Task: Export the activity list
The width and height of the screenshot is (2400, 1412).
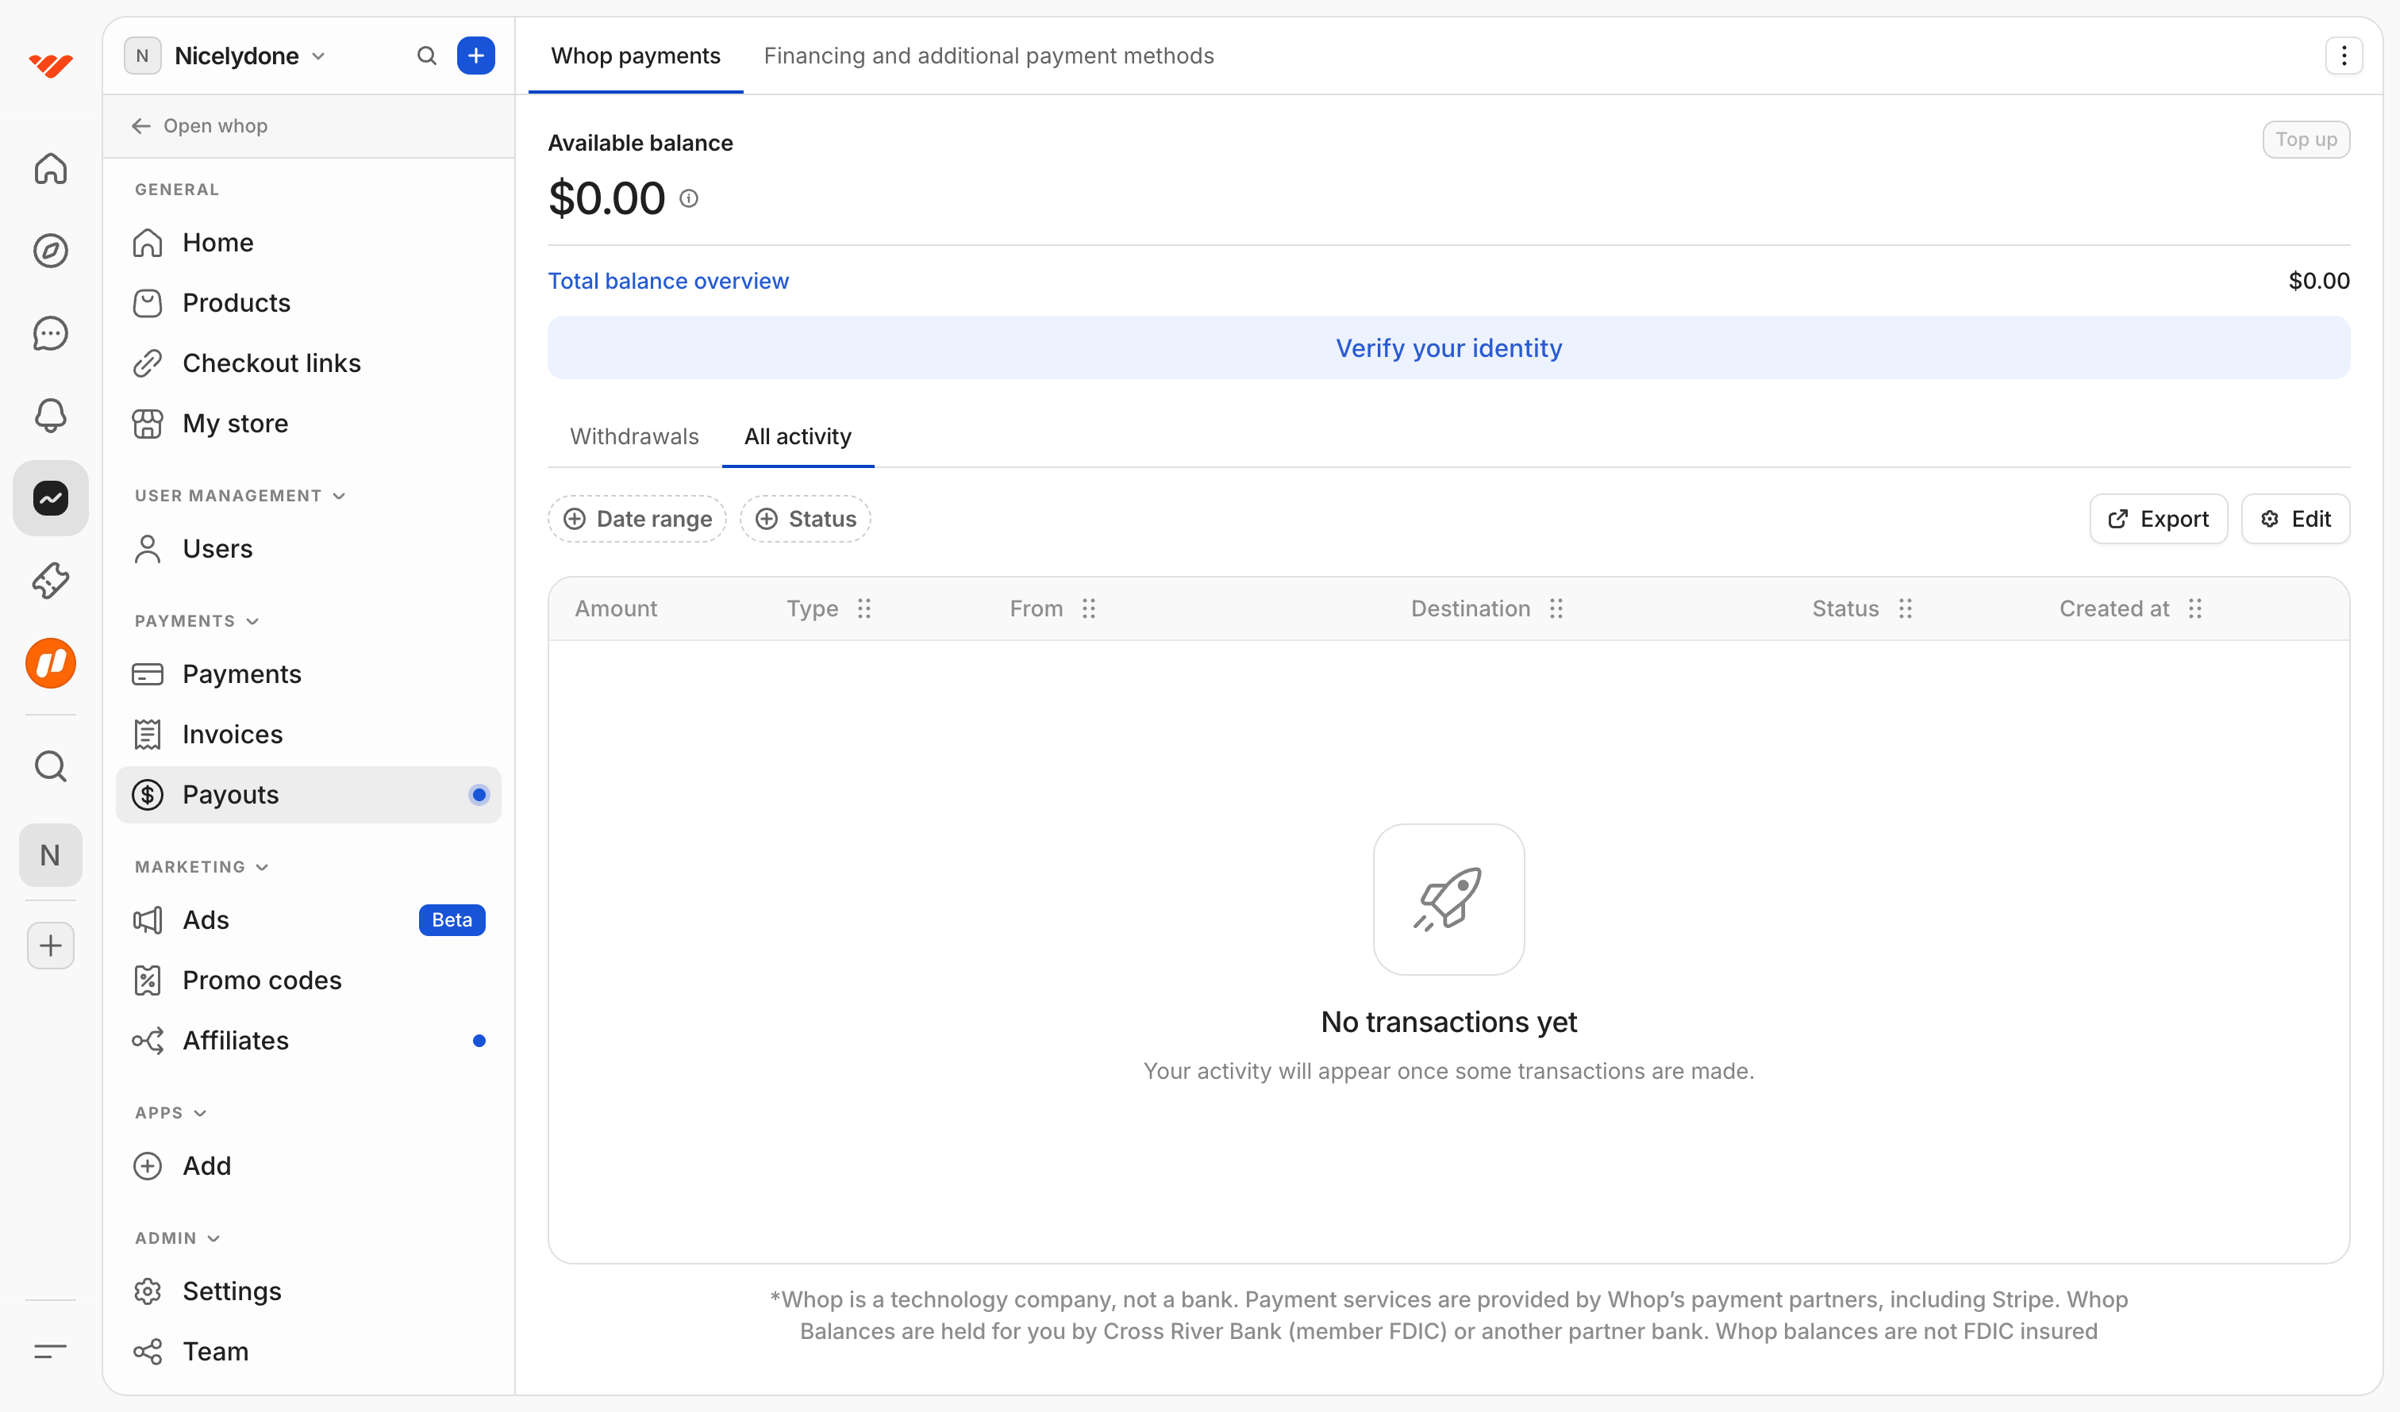Action: click(2158, 519)
